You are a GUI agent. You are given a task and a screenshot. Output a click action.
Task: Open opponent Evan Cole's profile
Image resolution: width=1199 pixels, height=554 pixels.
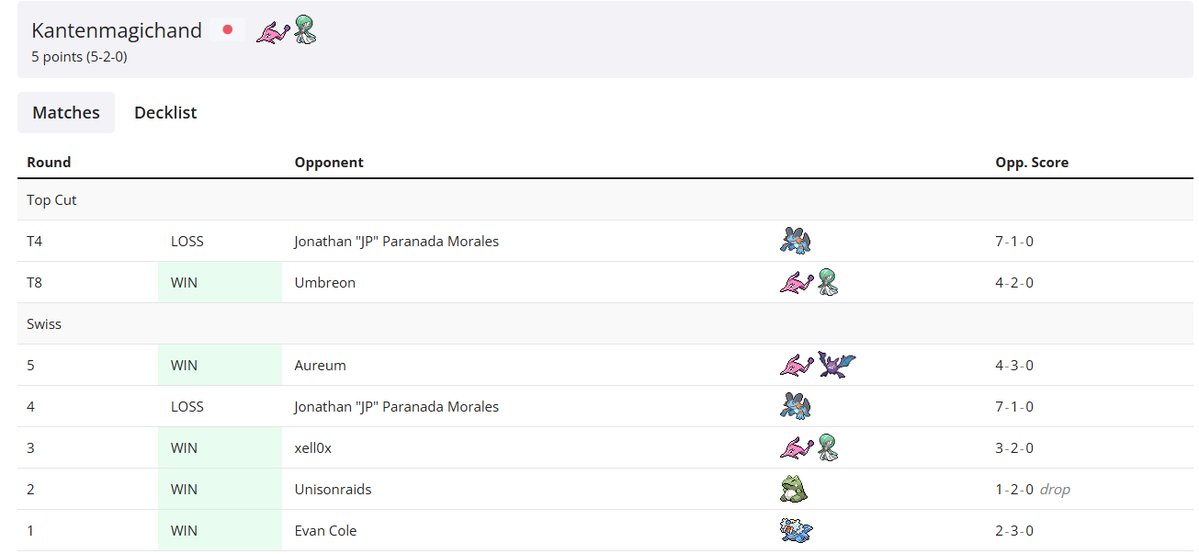coord(326,530)
